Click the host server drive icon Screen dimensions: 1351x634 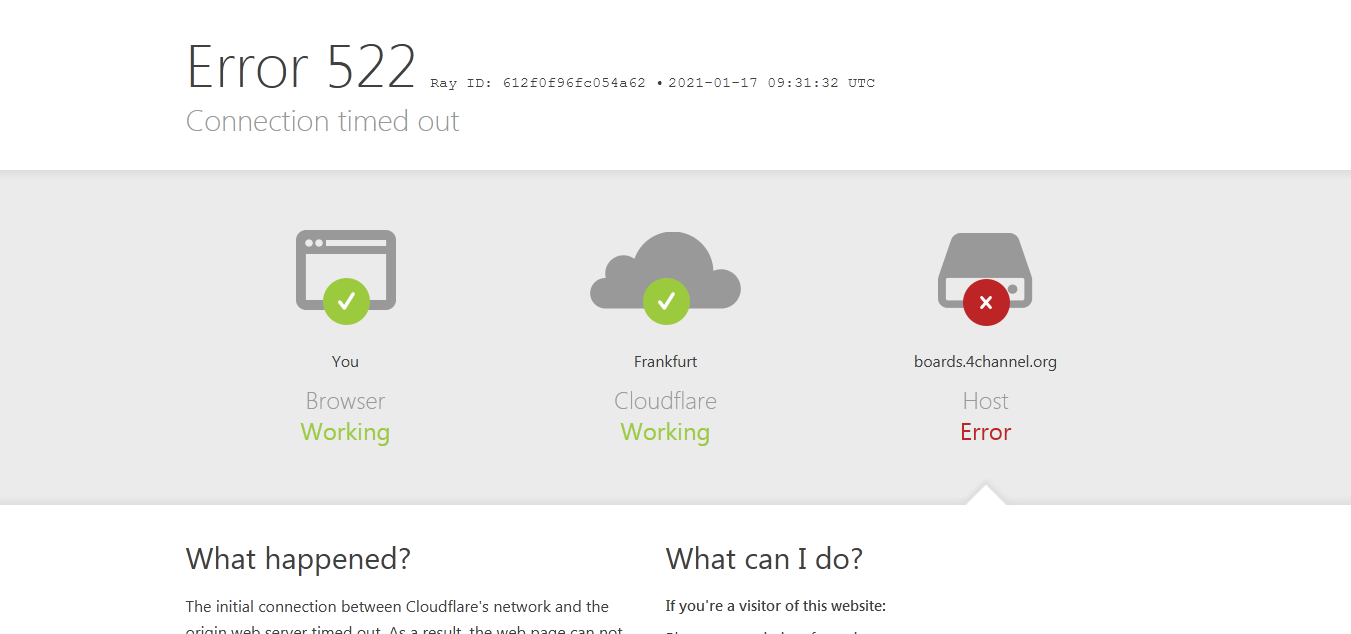[985, 269]
